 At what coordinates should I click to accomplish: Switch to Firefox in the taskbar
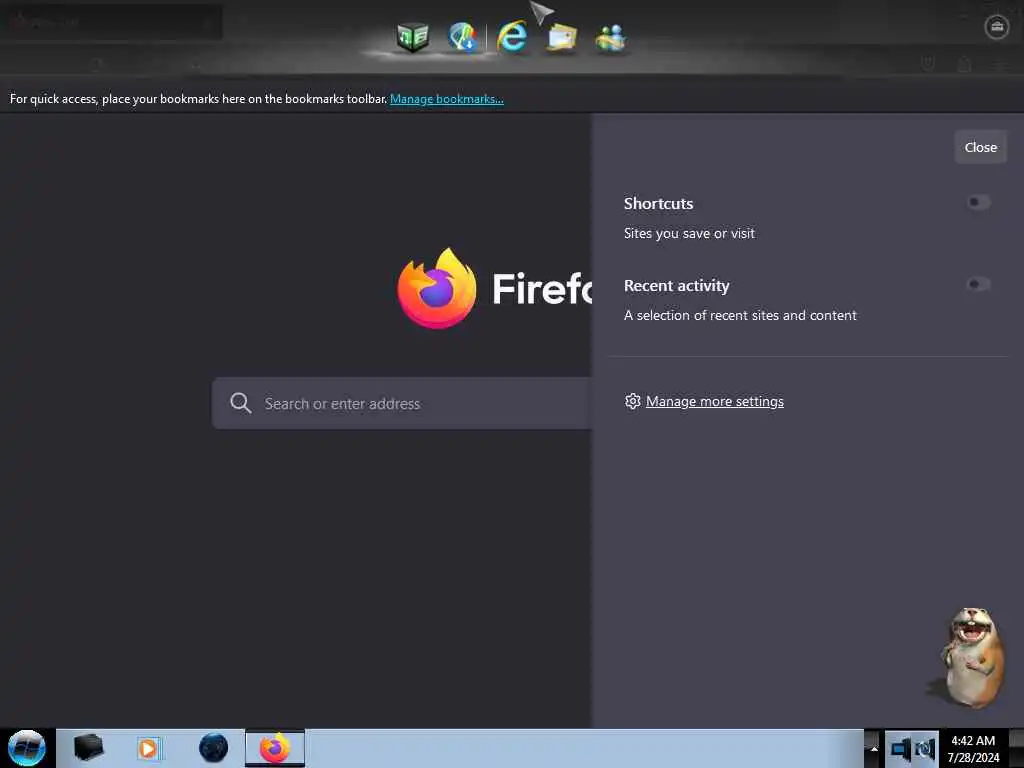tap(275, 748)
